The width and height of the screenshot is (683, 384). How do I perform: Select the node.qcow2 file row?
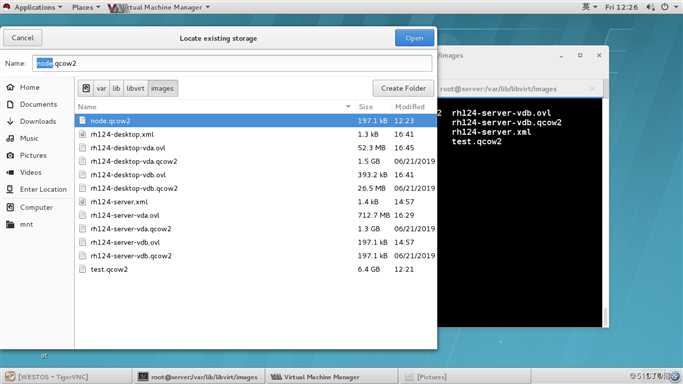256,121
